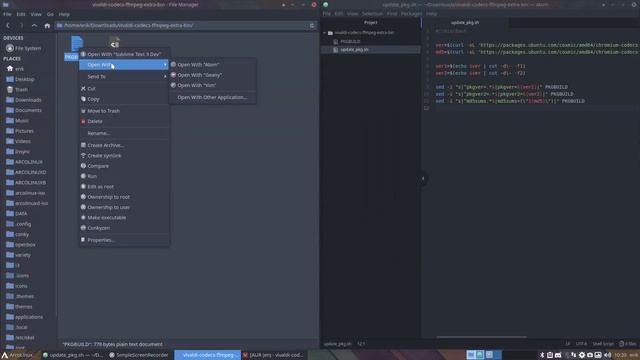Choose Conkyzen in the context menu

click(x=124, y=228)
